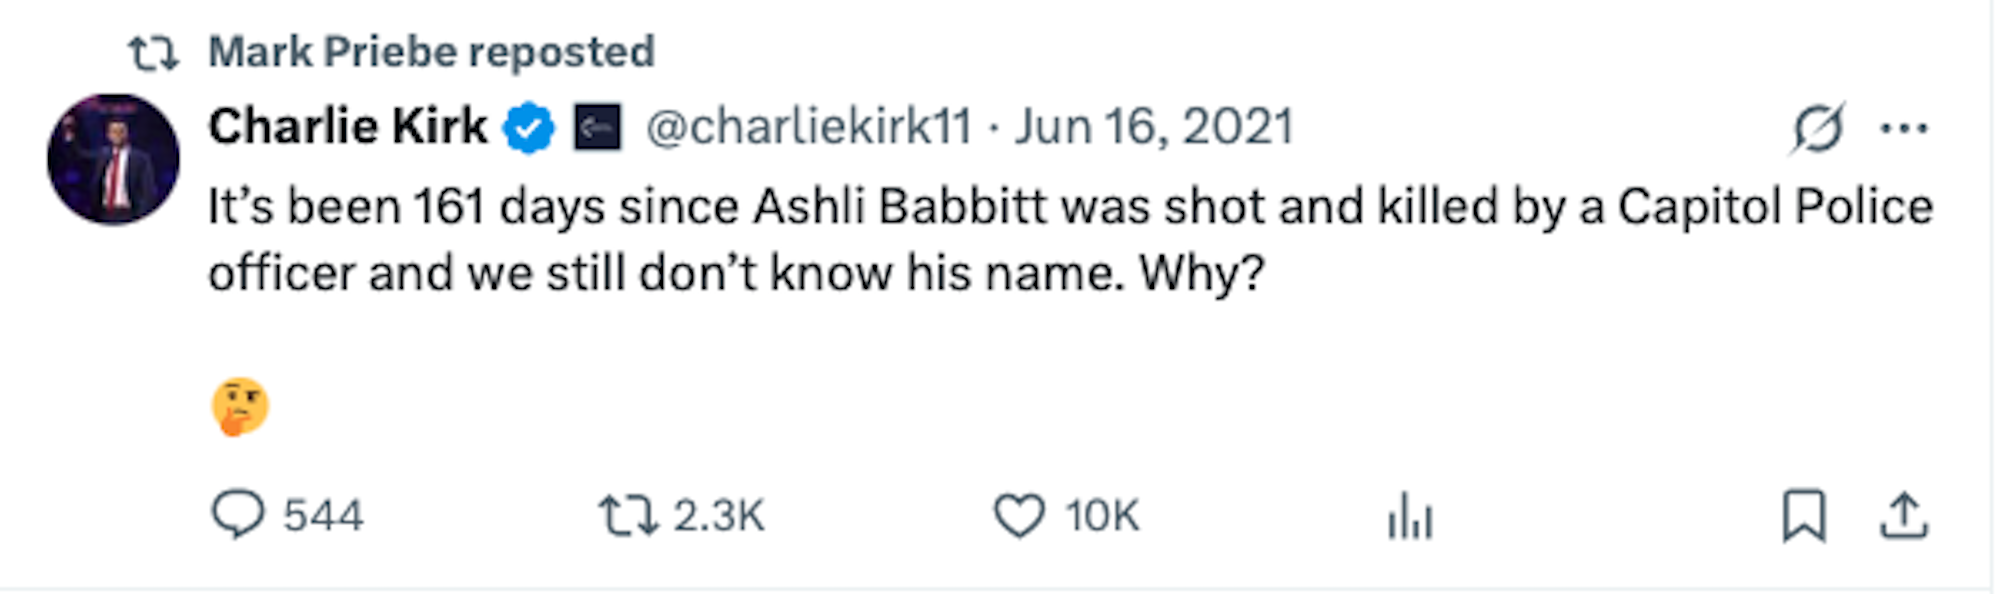Viewport: 2000px width, 594px height.
Task: Repost the tweet using the arrows icon
Action: click(x=627, y=516)
